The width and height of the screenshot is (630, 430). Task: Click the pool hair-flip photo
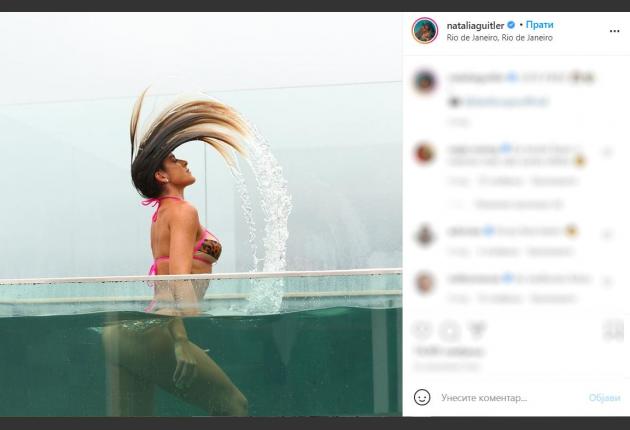coord(200,214)
